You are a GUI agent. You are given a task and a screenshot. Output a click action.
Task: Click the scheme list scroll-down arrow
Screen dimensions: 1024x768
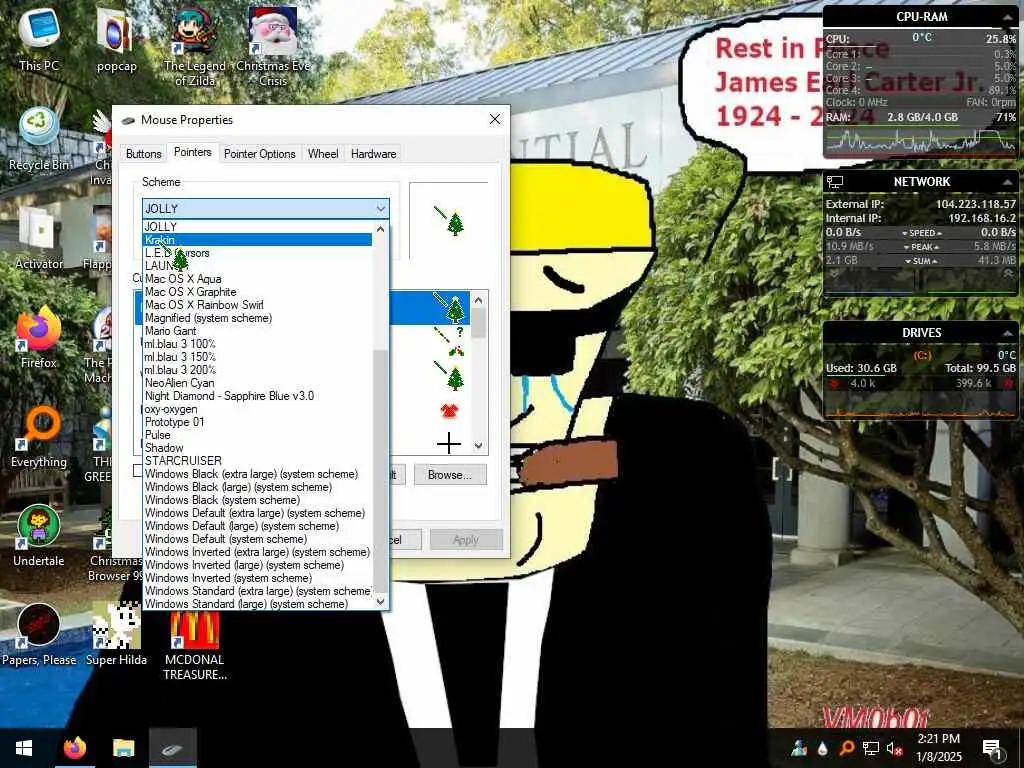[381, 602]
